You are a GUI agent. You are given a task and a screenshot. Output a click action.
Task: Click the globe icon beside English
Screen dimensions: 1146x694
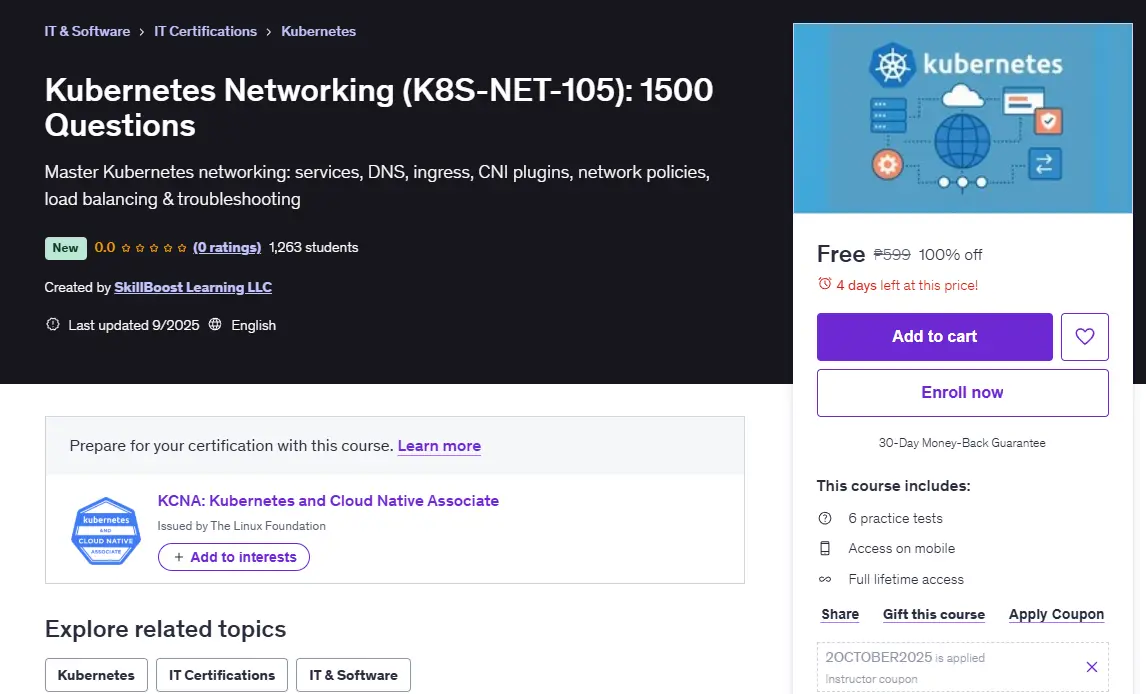[215, 324]
